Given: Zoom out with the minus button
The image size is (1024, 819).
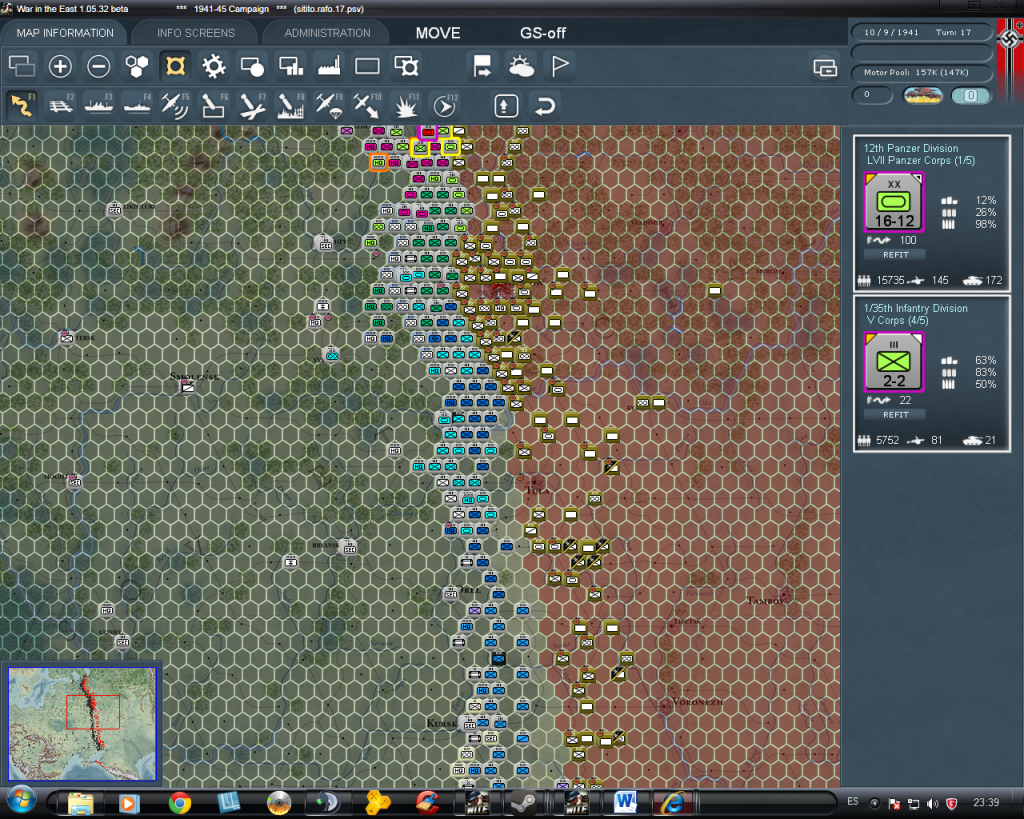Looking at the screenshot, I should tap(99, 66).
